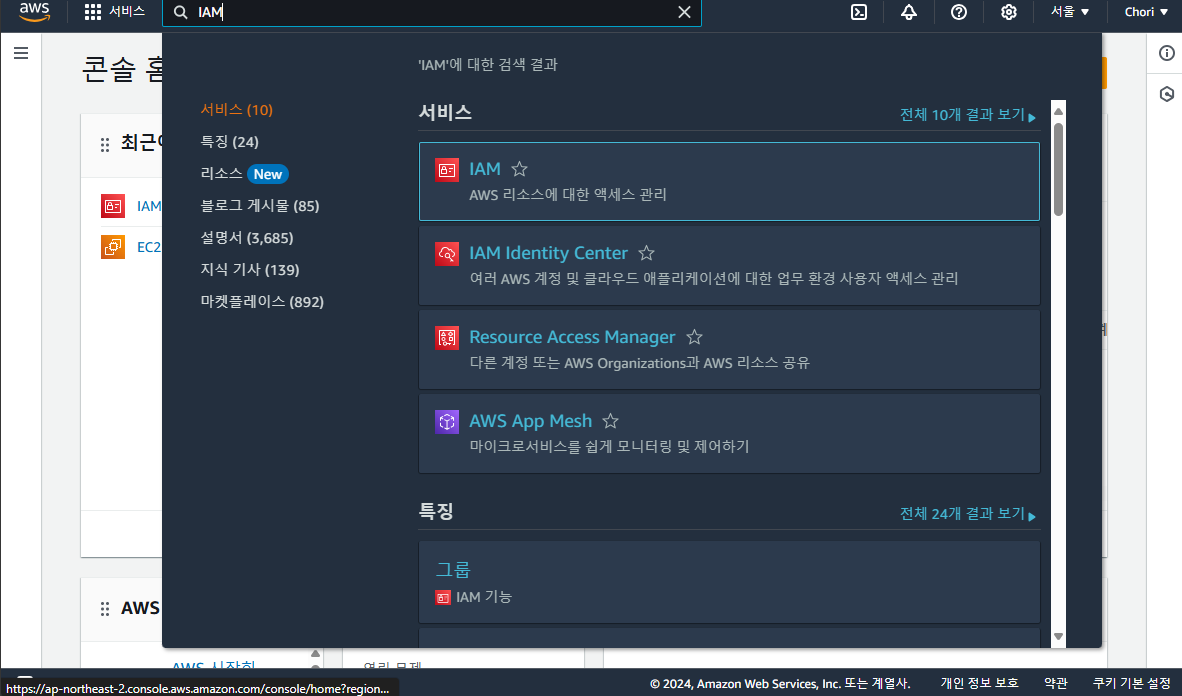
Task: Open 쿠키 기본 설정 footer link
Action: pyautogui.click(x=1131, y=683)
